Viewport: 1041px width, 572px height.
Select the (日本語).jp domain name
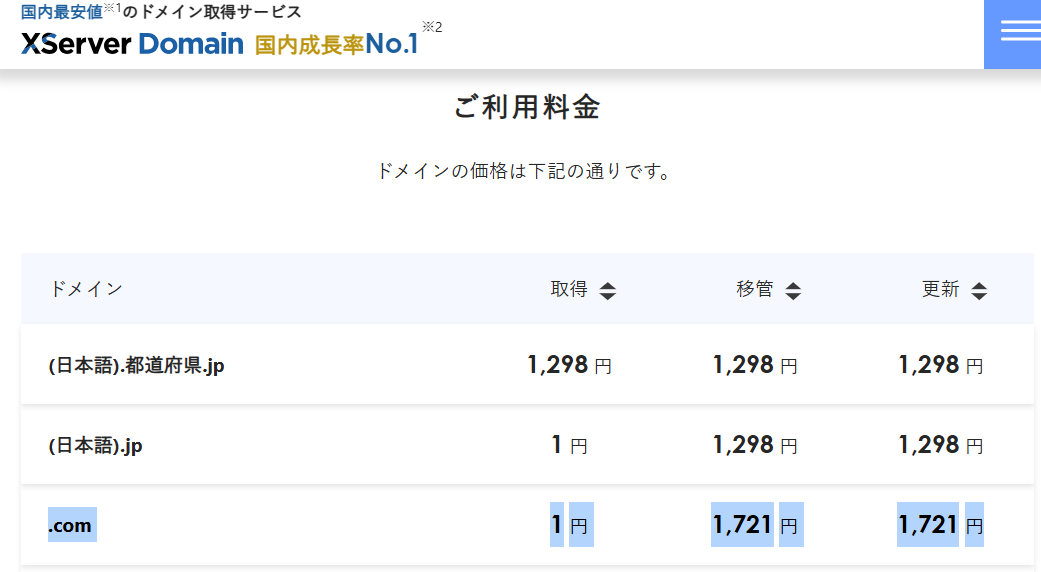click(95, 446)
